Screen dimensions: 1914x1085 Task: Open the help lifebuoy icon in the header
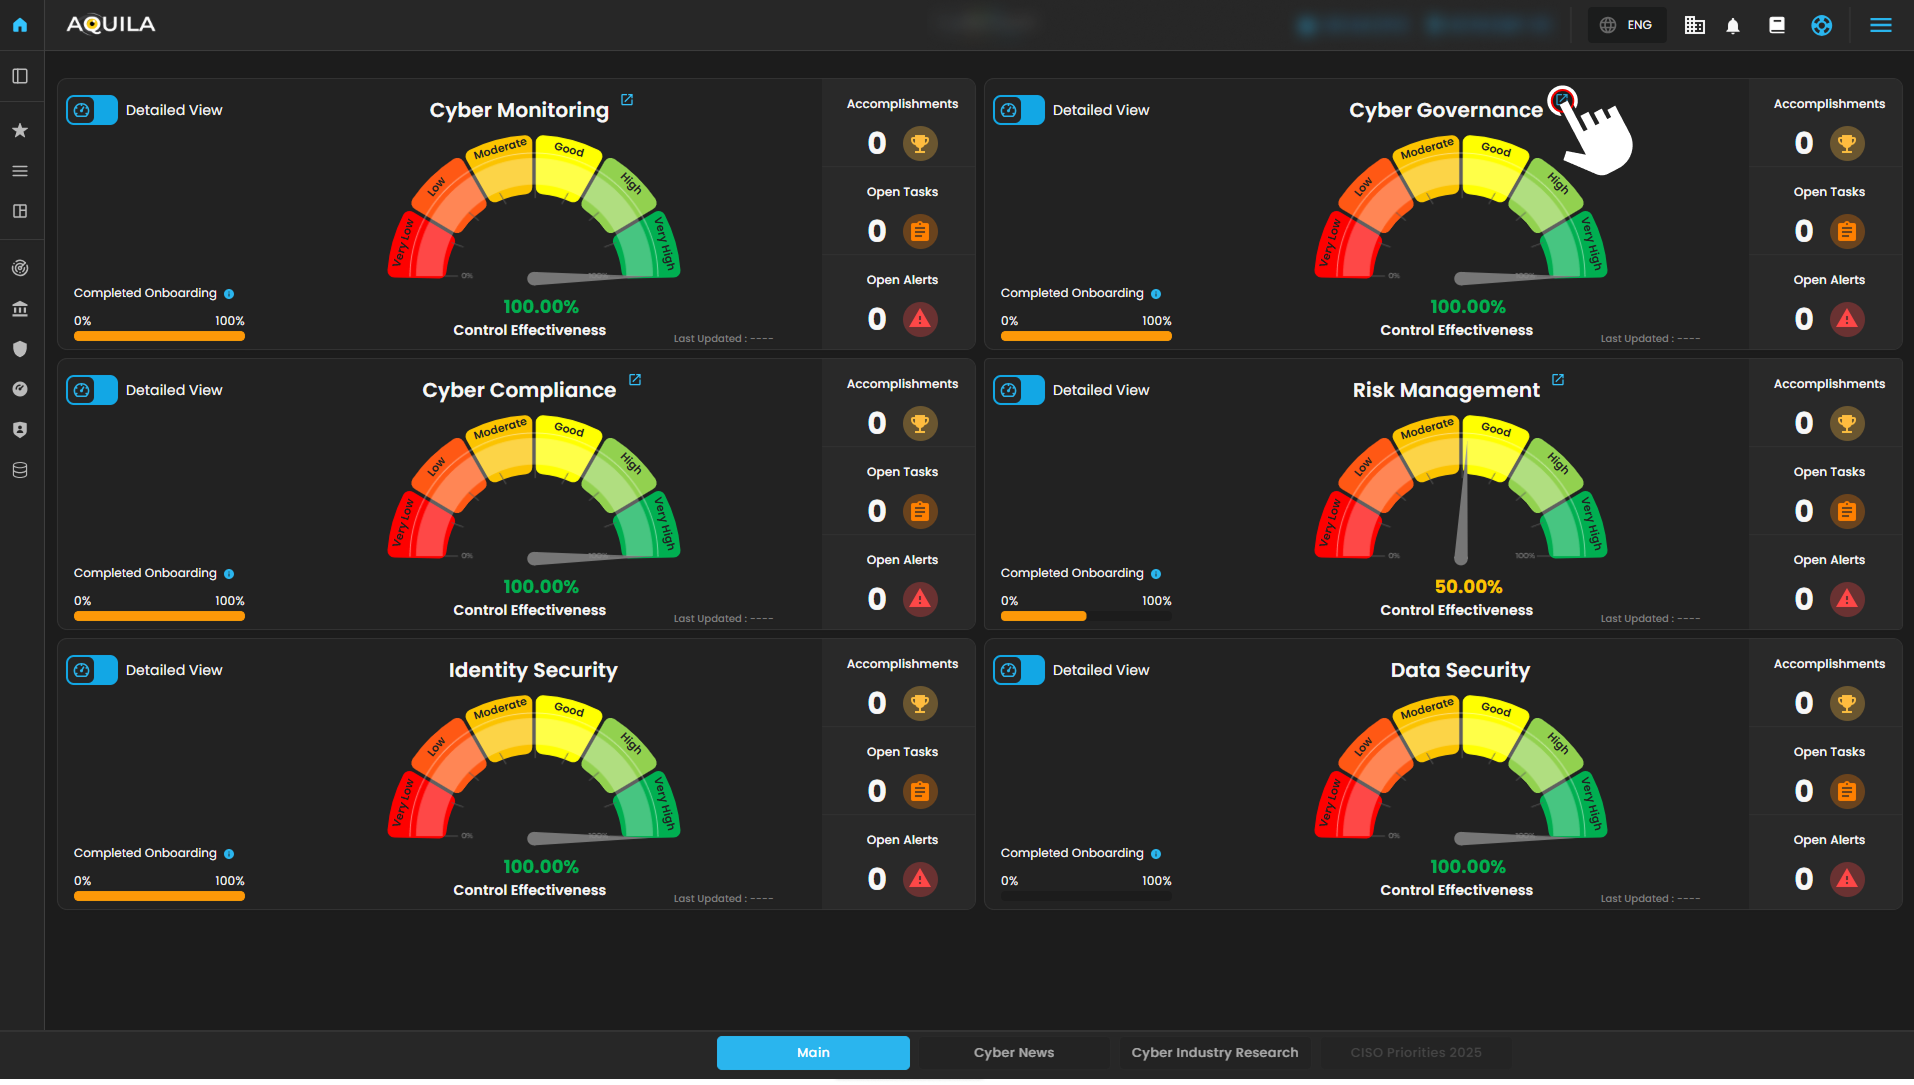1821,26
